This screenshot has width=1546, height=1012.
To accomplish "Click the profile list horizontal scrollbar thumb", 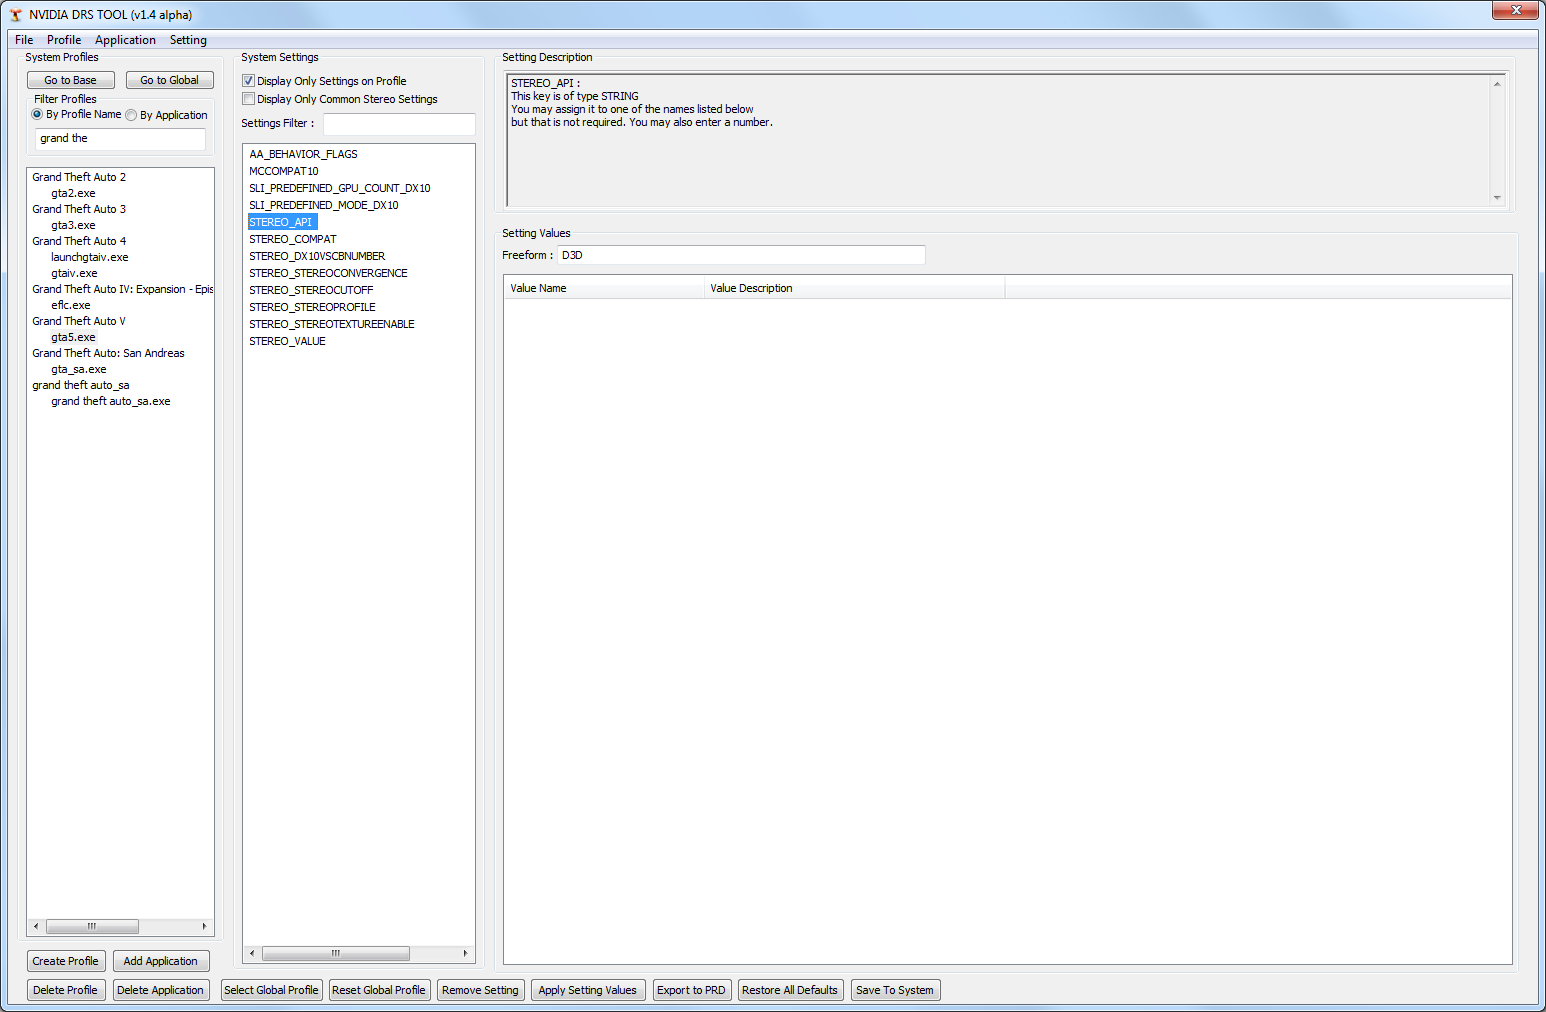I will 92,927.
